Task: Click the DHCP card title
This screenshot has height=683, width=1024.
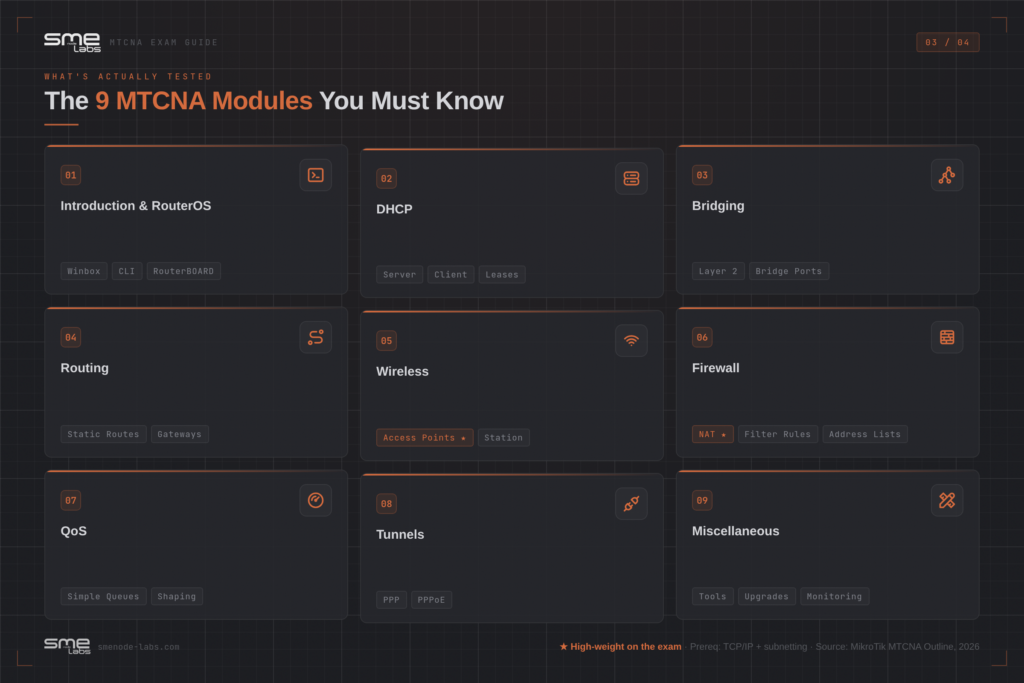Action: tap(394, 209)
